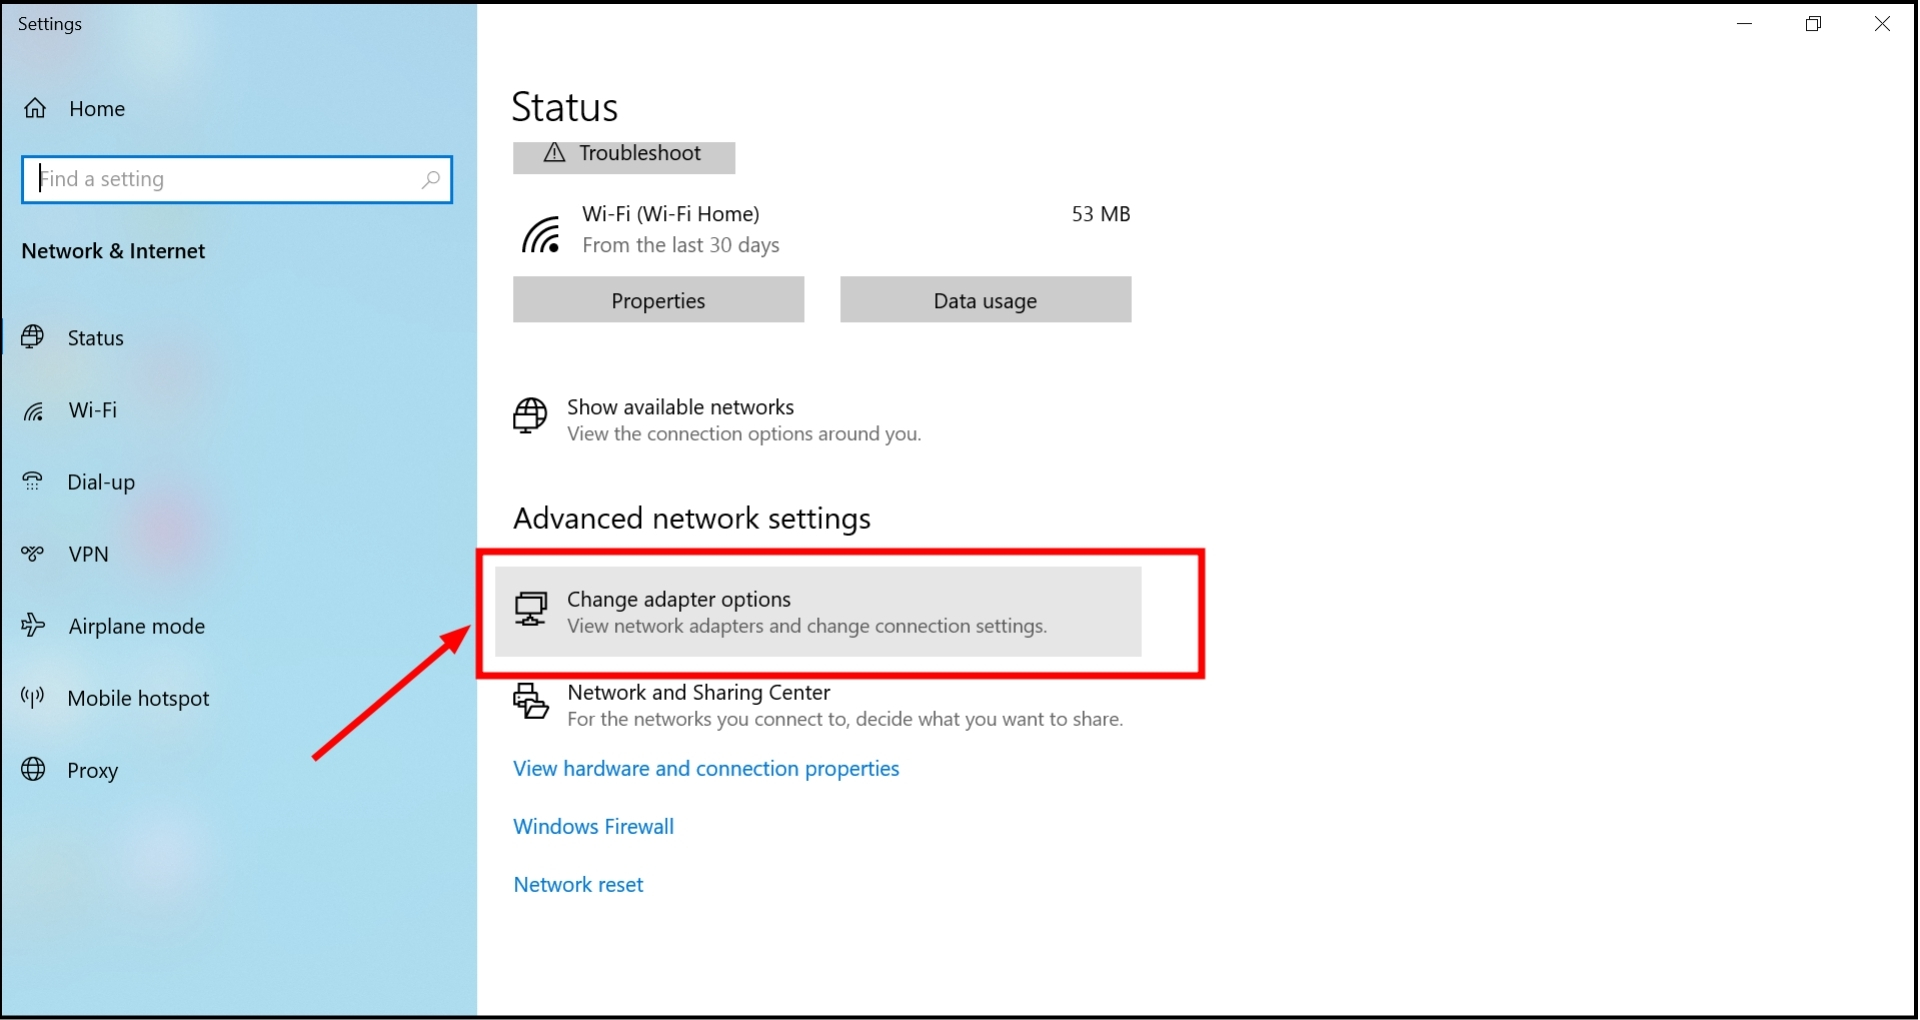Run the Troubleshoot tool
This screenshot has width=1920, height=1020.
click(623, 156)
